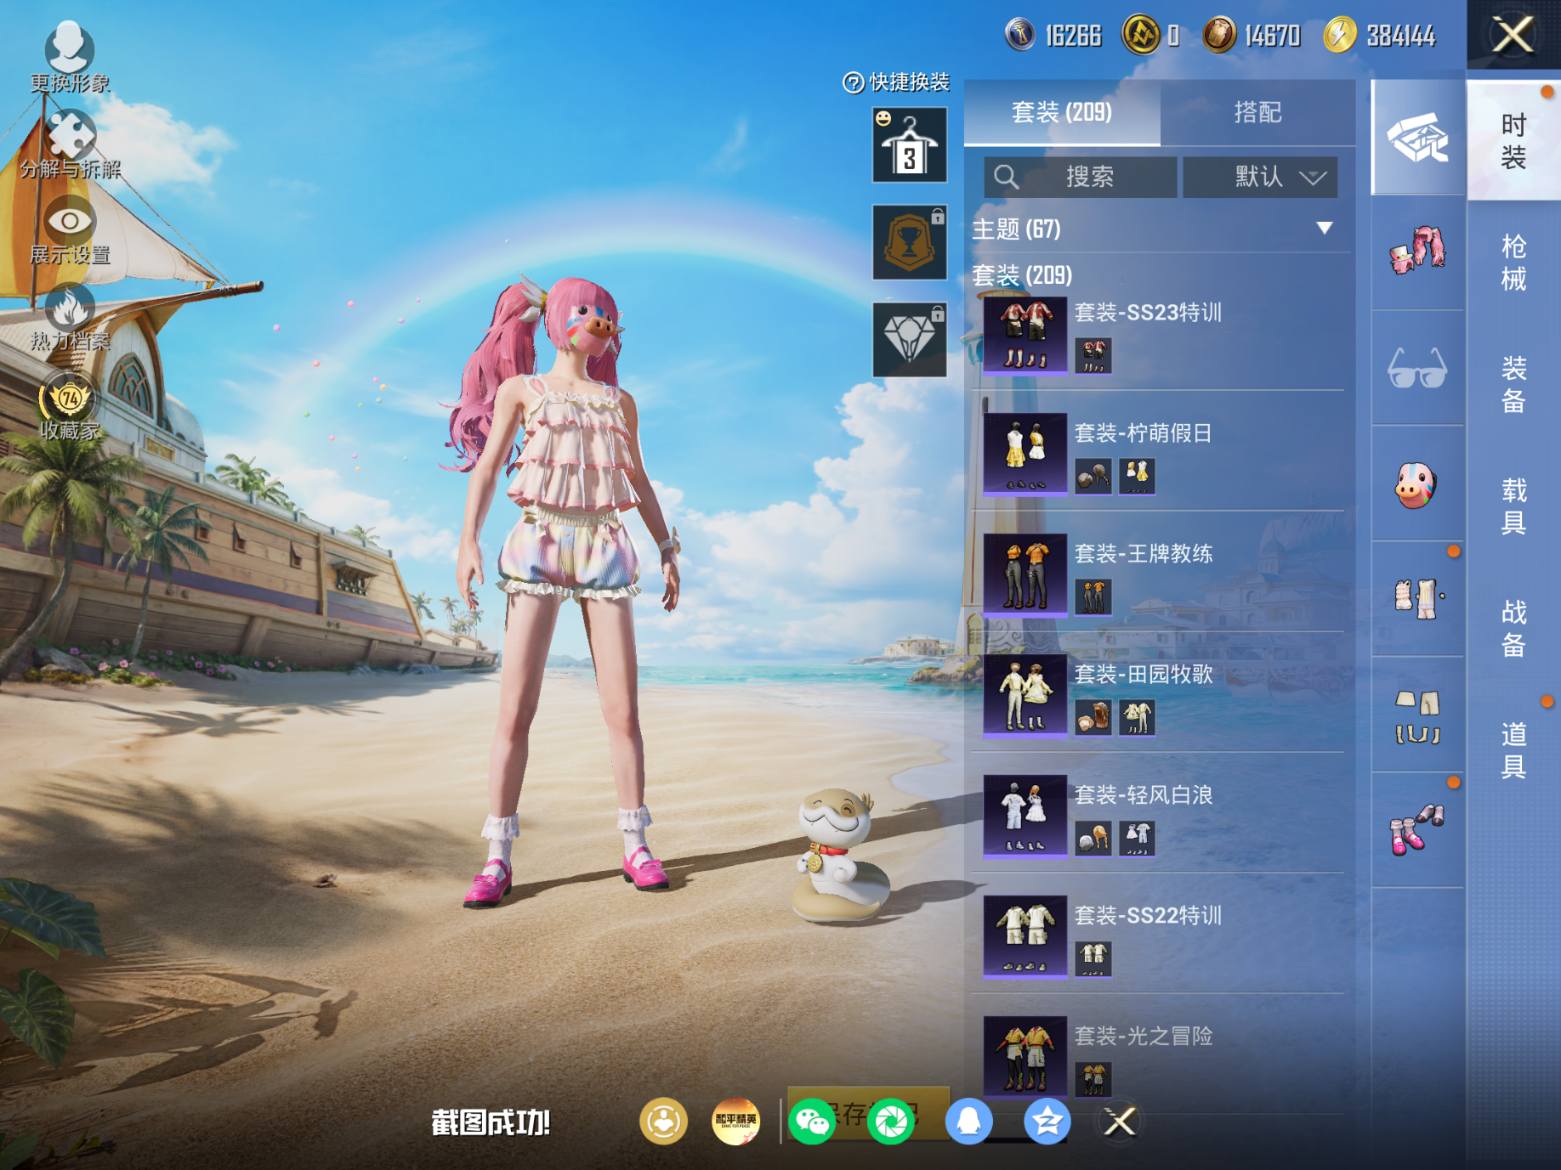Select the locked trophy outfit slot
Image resolution: width=1561 pixels, height=1170 pixels.
(909, 242)
